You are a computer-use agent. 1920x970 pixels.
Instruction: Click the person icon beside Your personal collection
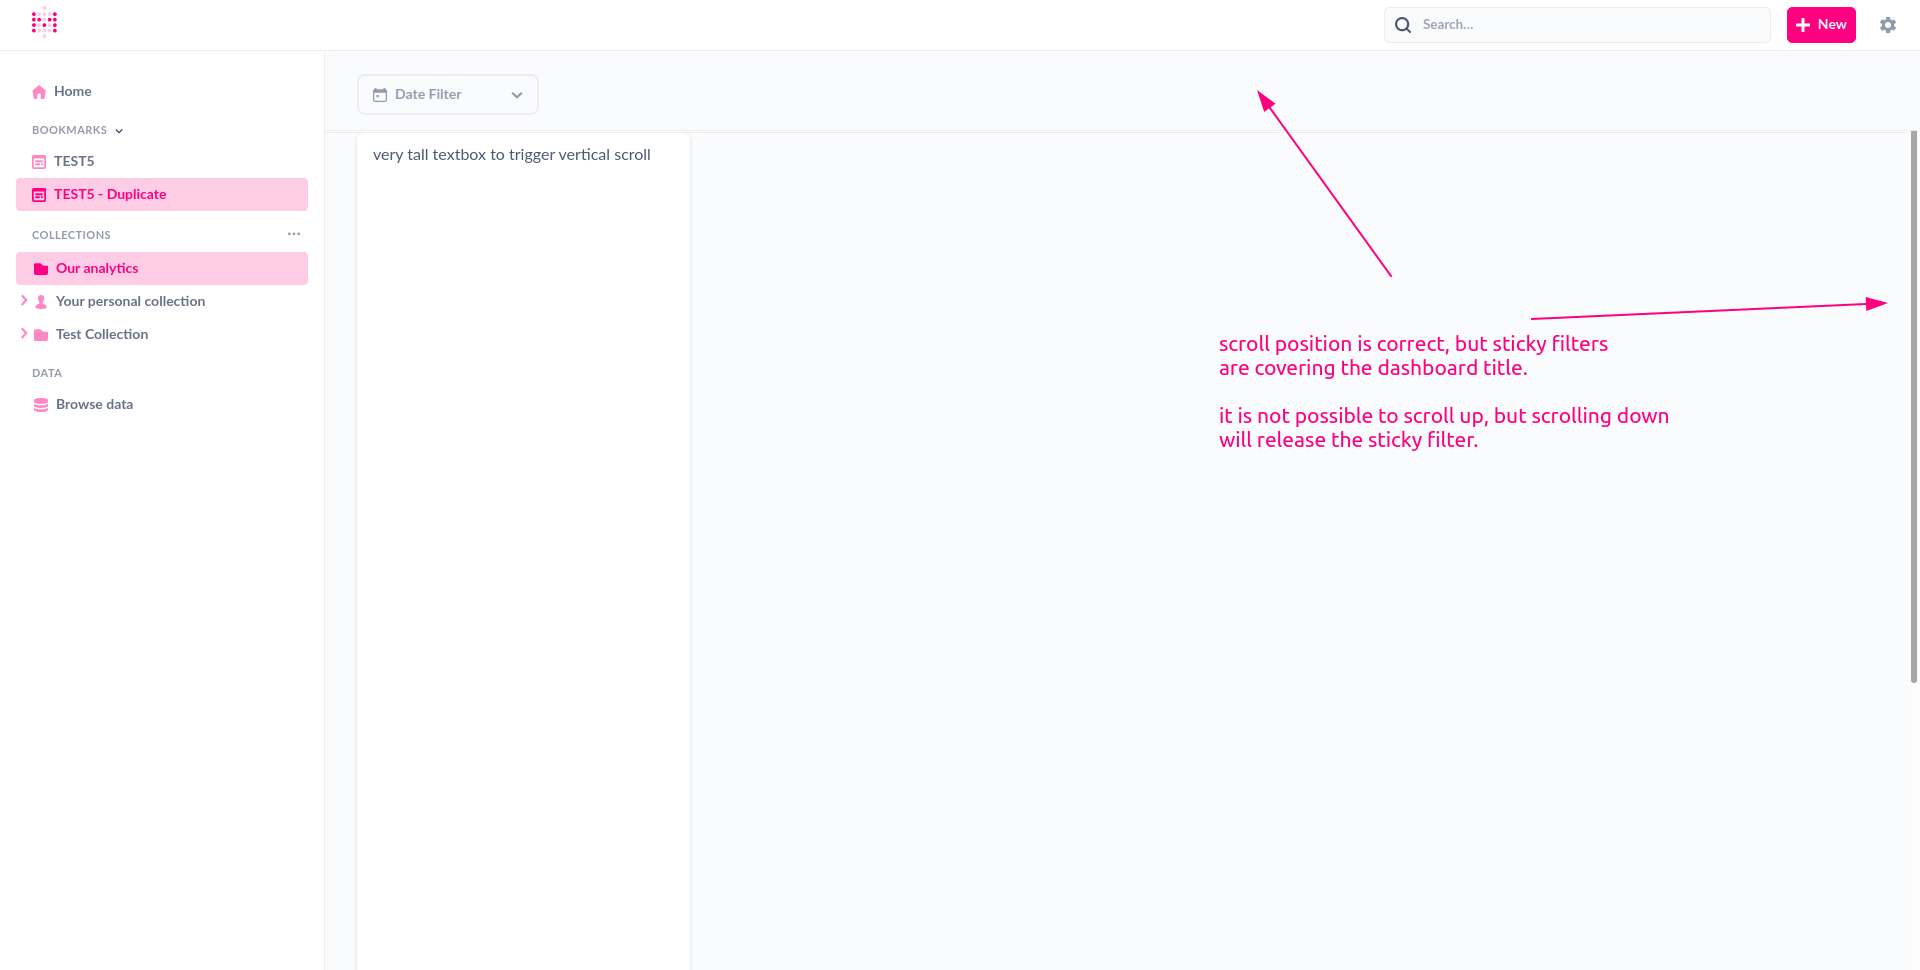pos(40,301)
